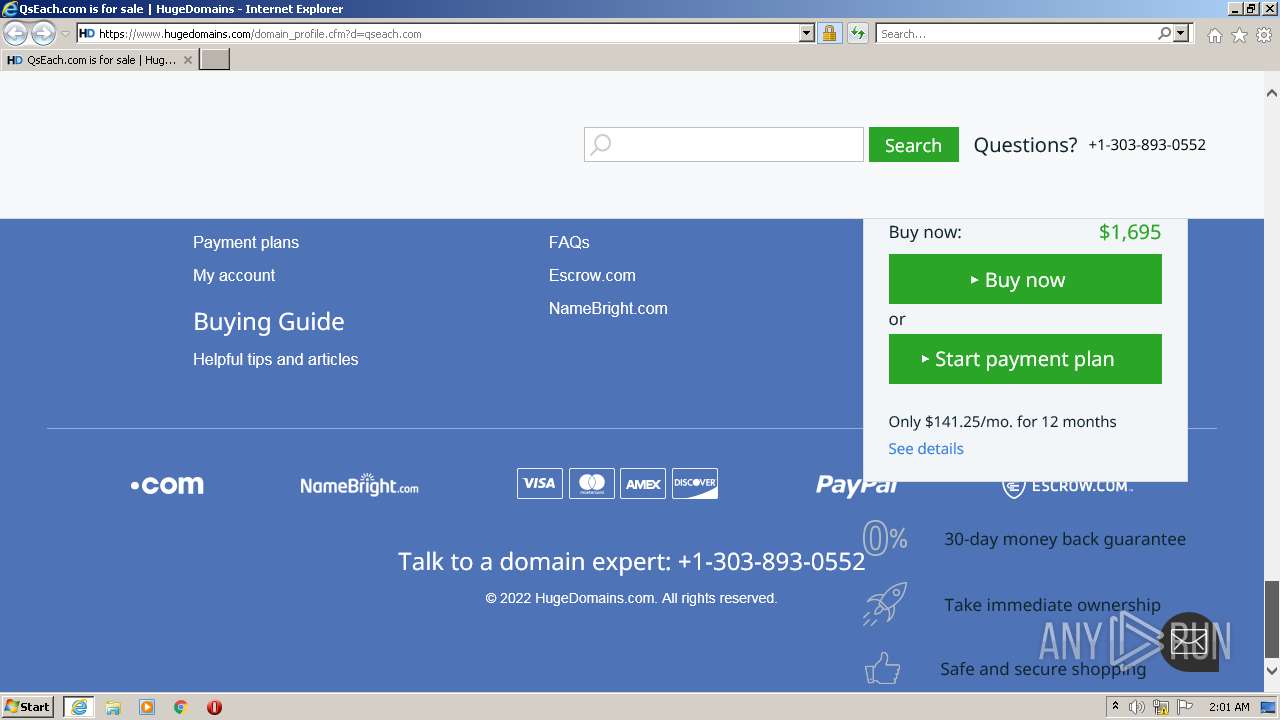Image resolution: width=1280 pixels, height=720 pixels.
Task: Open the FAQs link
Action: (569, 242)
